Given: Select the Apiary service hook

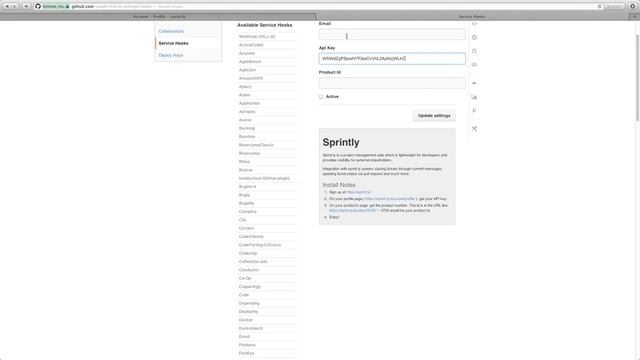Looking at the screenshot, I should [x=245, y=87].
